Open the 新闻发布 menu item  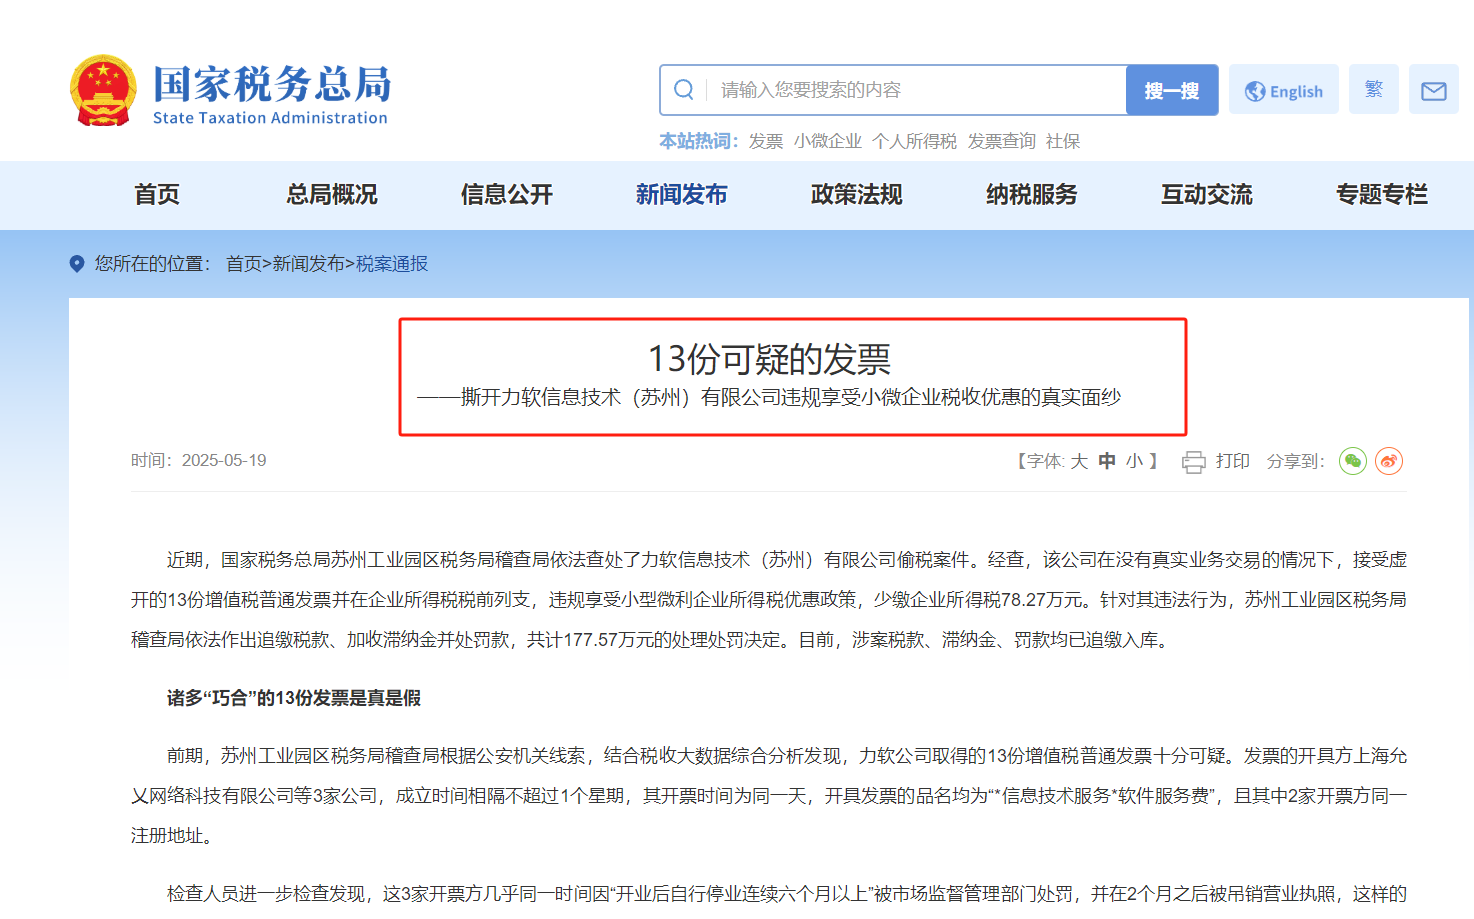[682, 195]
